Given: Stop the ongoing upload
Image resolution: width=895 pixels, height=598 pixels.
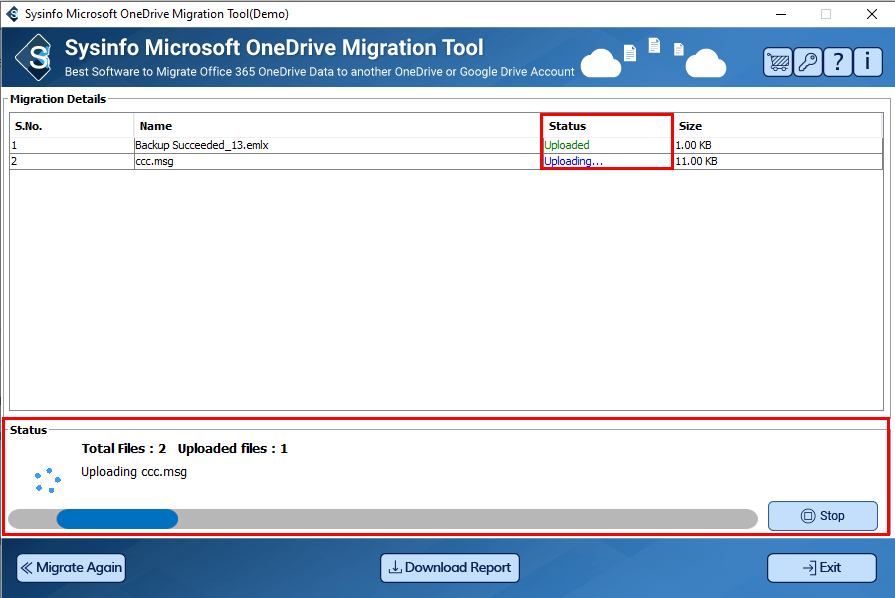Looking at the screenshot, I should click(x=823, y=516).
